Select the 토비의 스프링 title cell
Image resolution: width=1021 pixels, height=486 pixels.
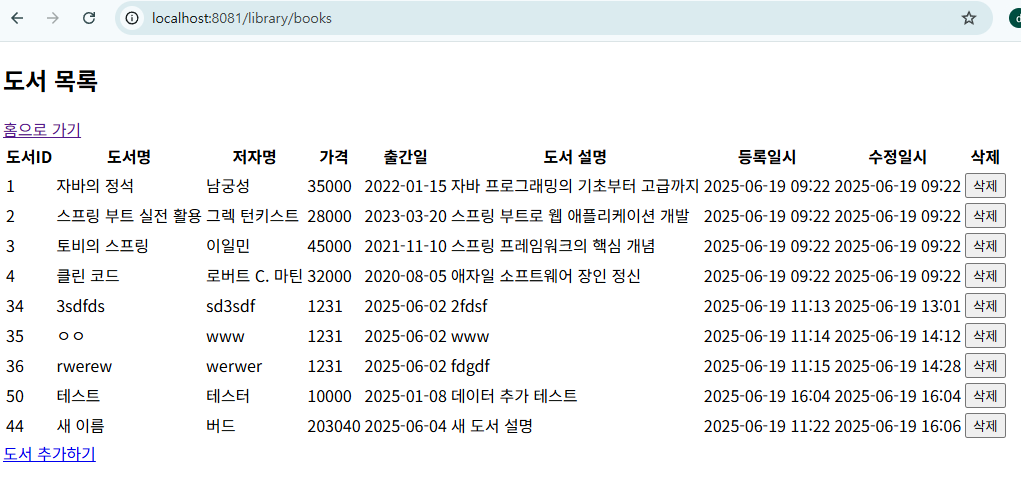pyautogui.click(x=103, y=246)
